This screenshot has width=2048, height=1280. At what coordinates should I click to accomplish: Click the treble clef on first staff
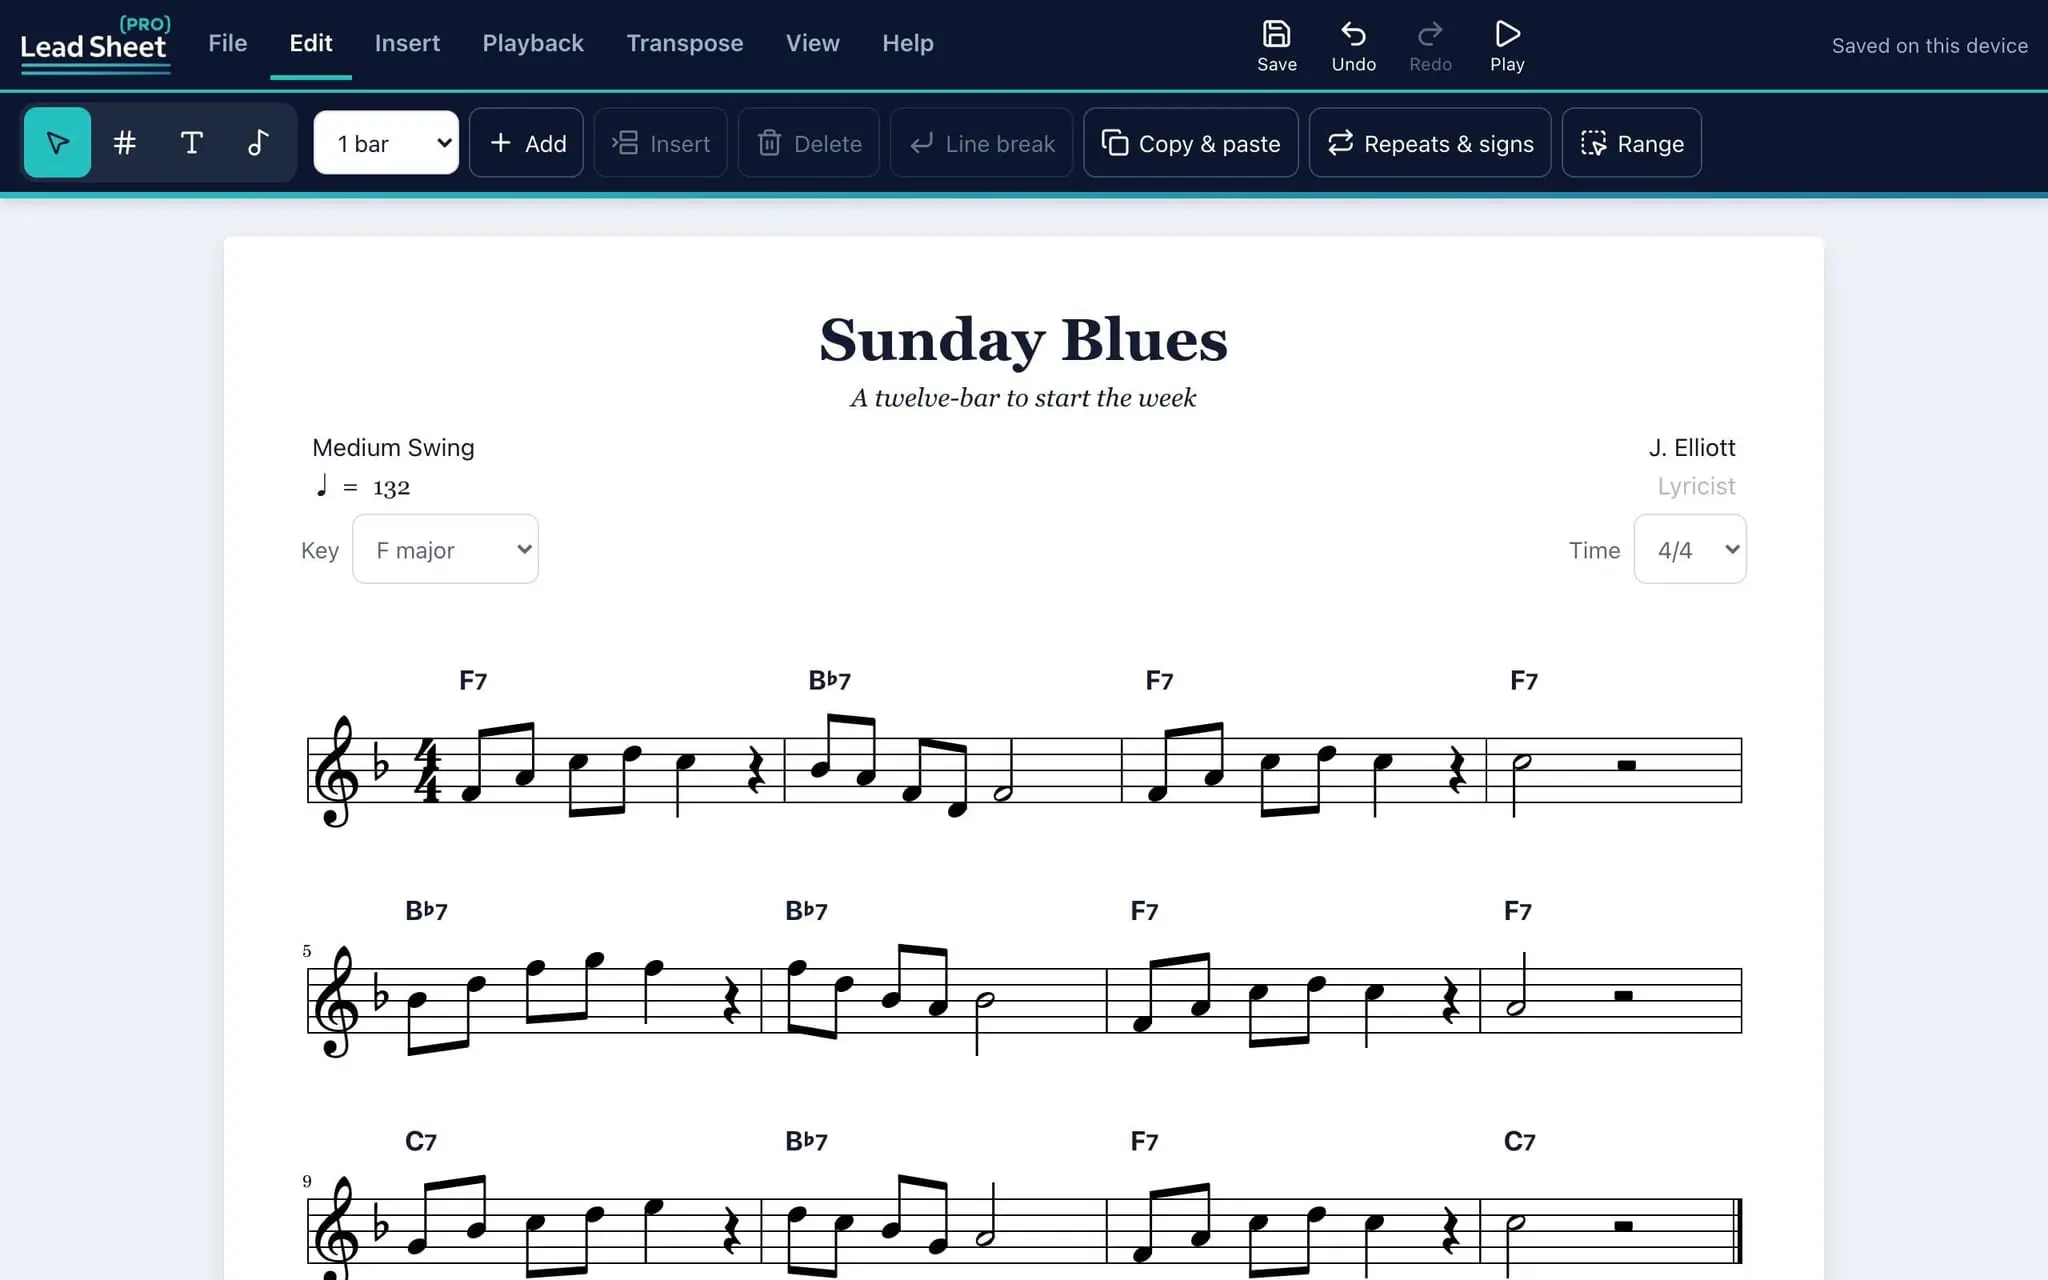coord(336,771)
